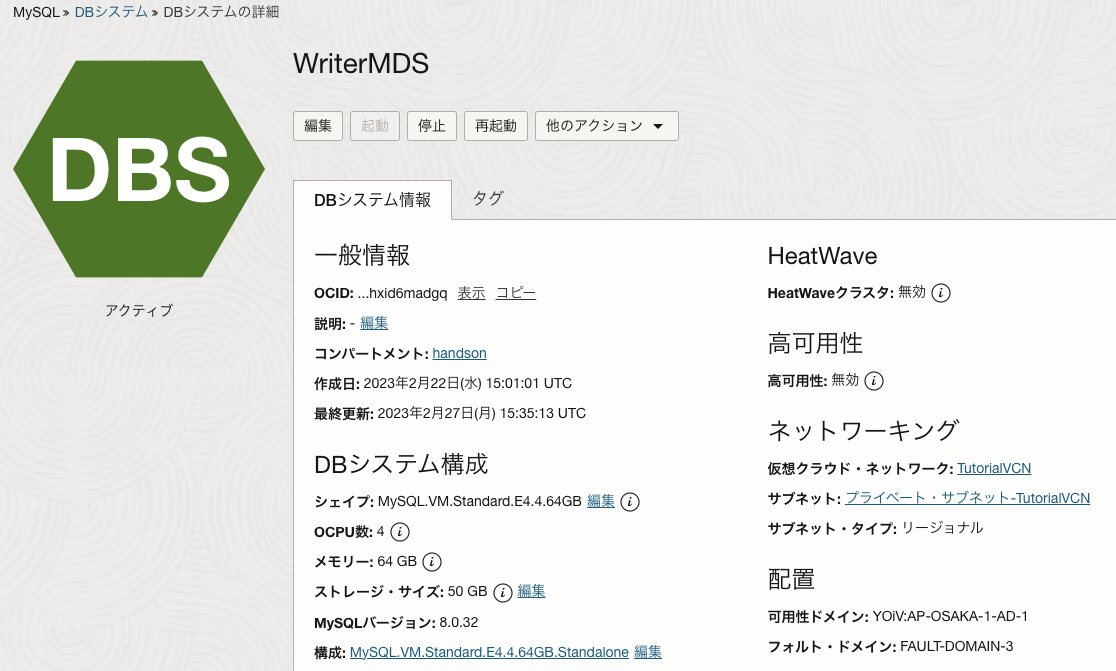The height and width of the screenshot is (671, 1116).
Task: Switch to the タグ tab
Action: [488, 198]
